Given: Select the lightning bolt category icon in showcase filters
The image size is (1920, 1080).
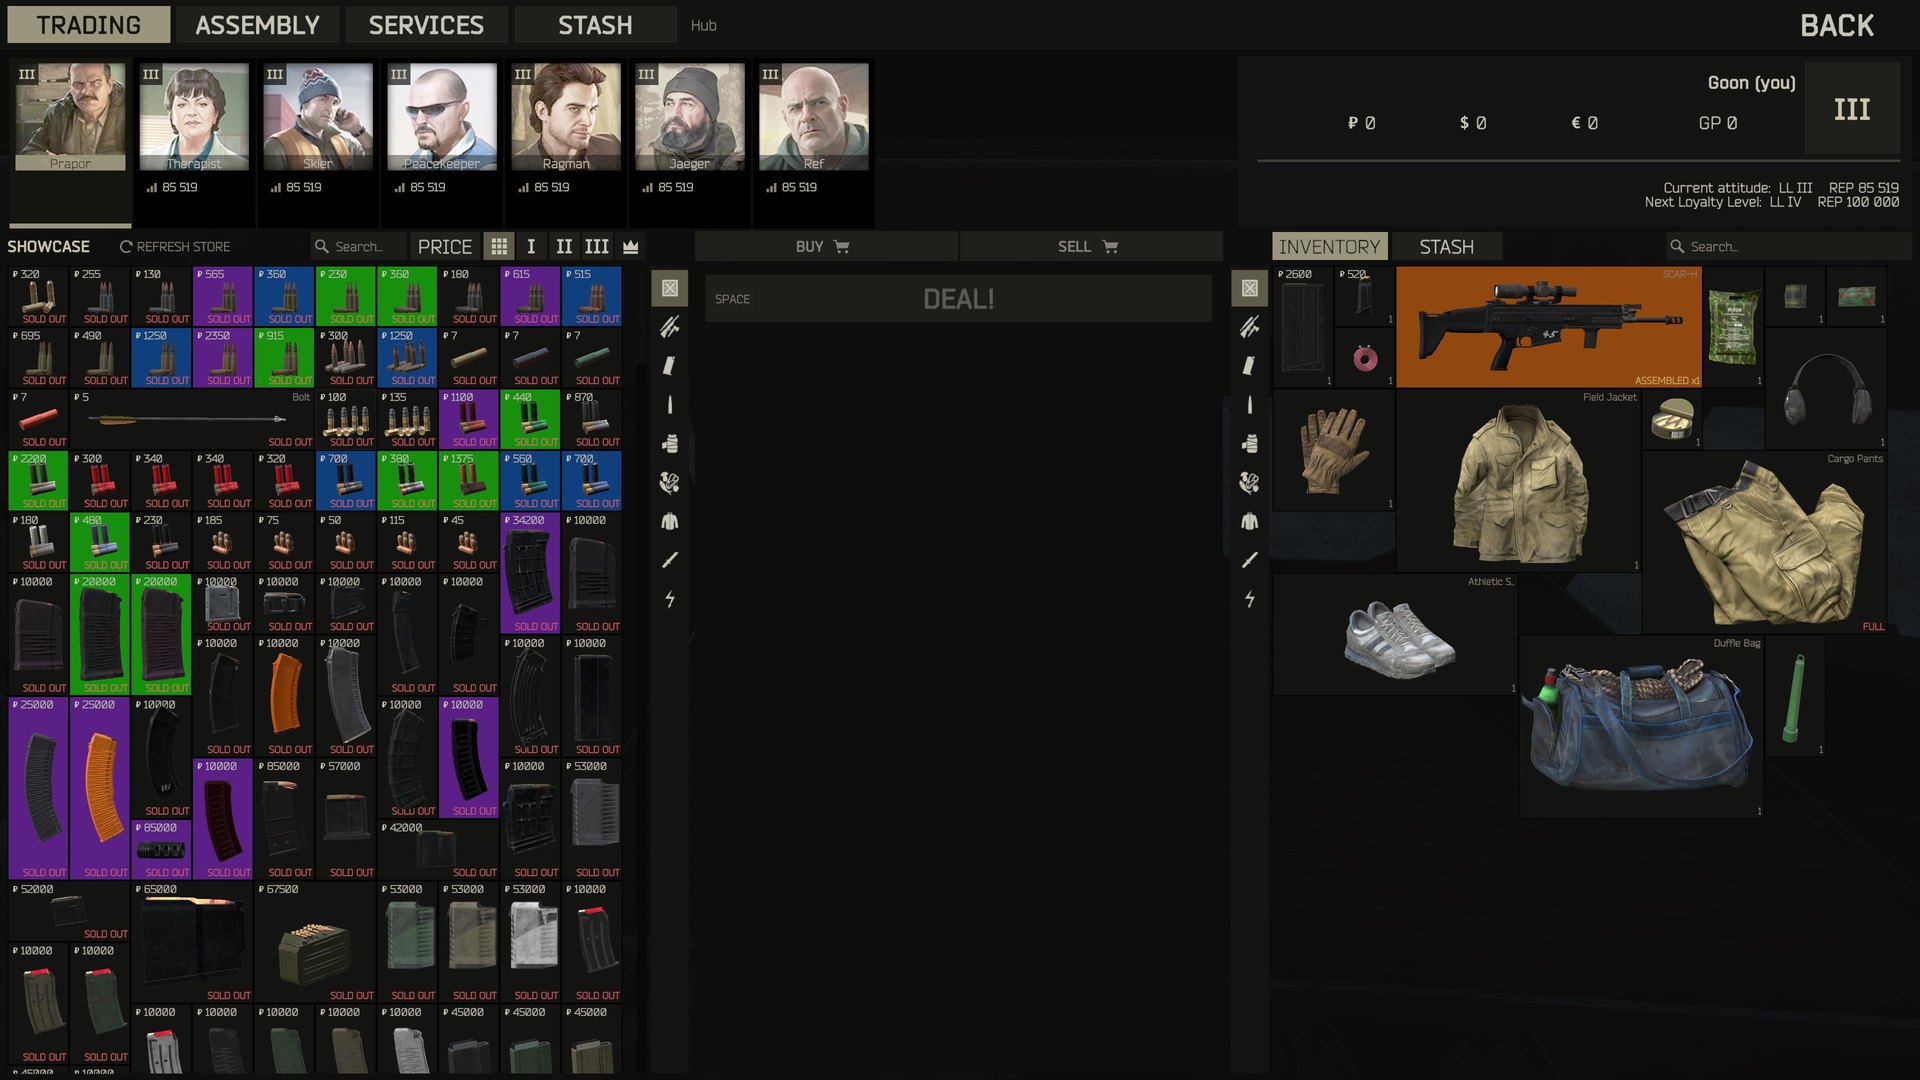Looking at the screenshot, I should (670, 599).
